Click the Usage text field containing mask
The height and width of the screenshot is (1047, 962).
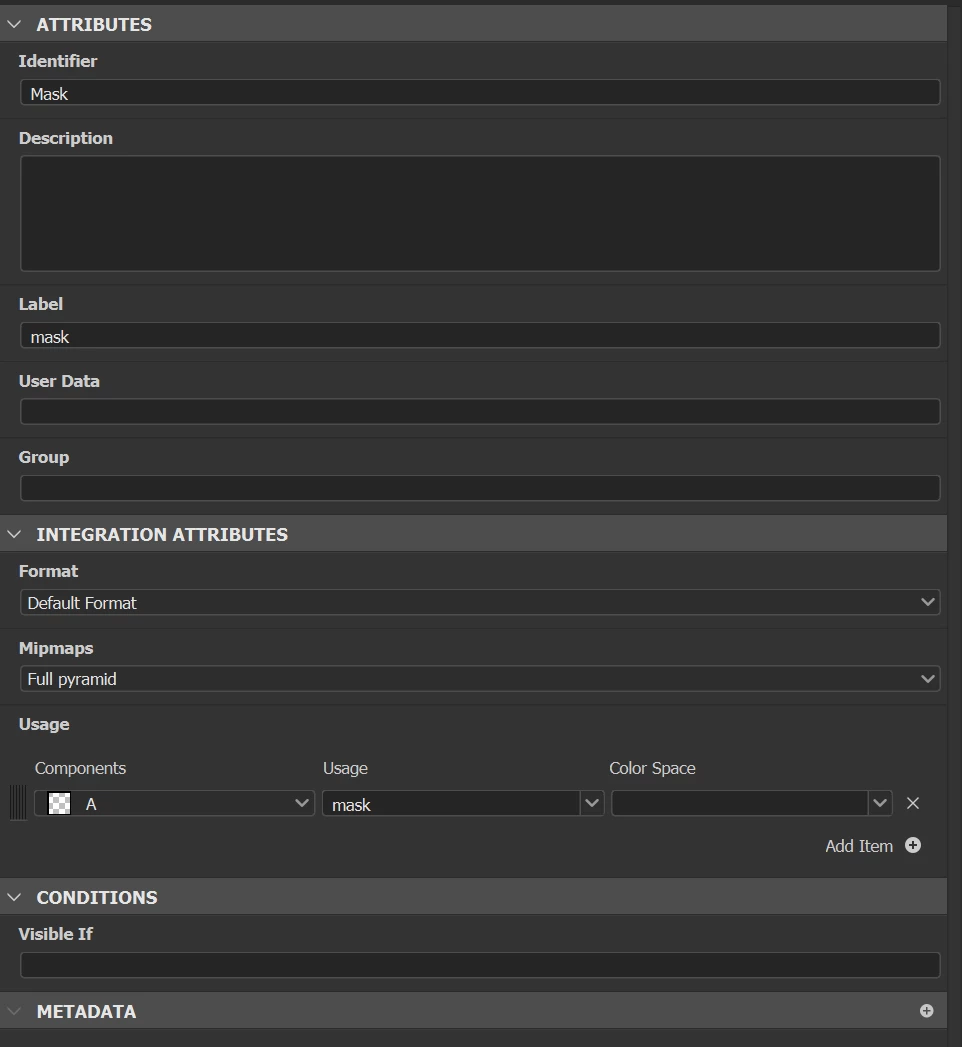(x=451, y=803)
